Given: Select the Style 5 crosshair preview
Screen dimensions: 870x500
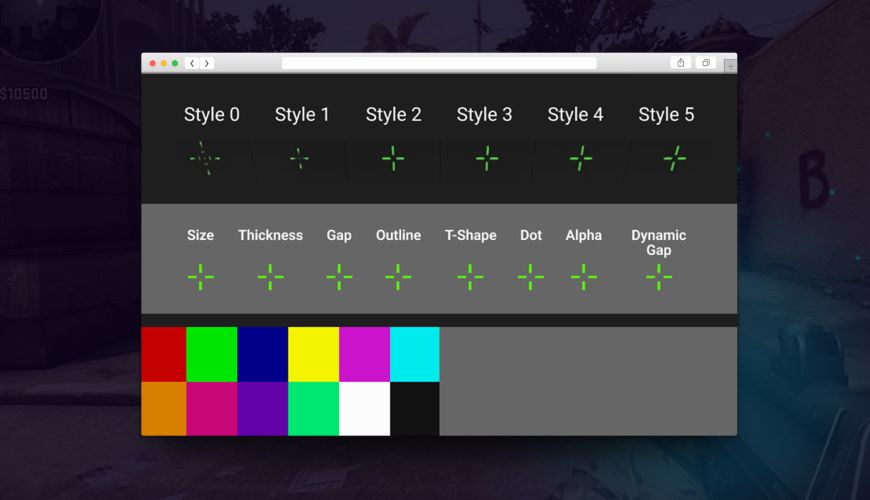Looking at the screenshot, I should 675,159.
